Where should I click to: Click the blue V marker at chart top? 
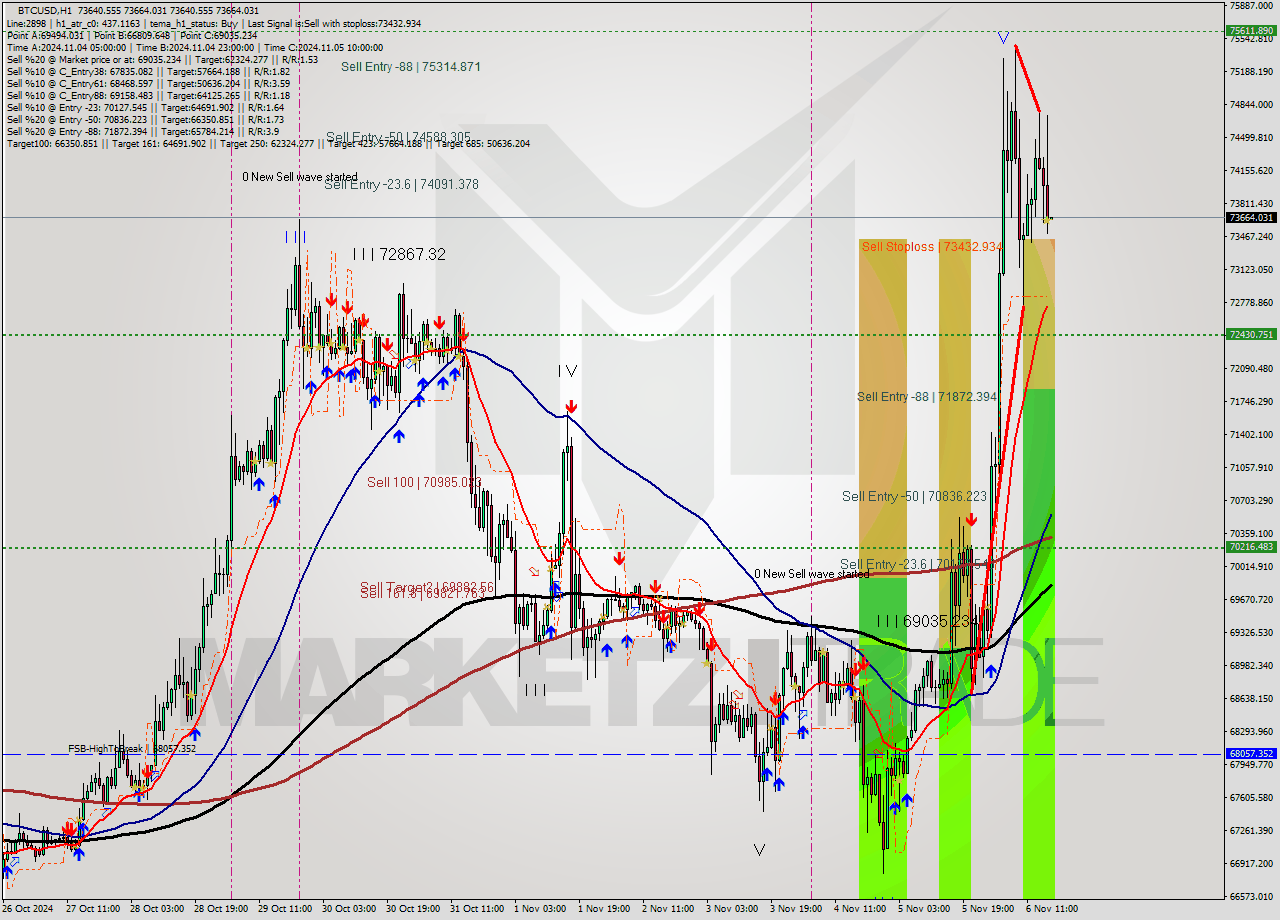click(1003, 38)
